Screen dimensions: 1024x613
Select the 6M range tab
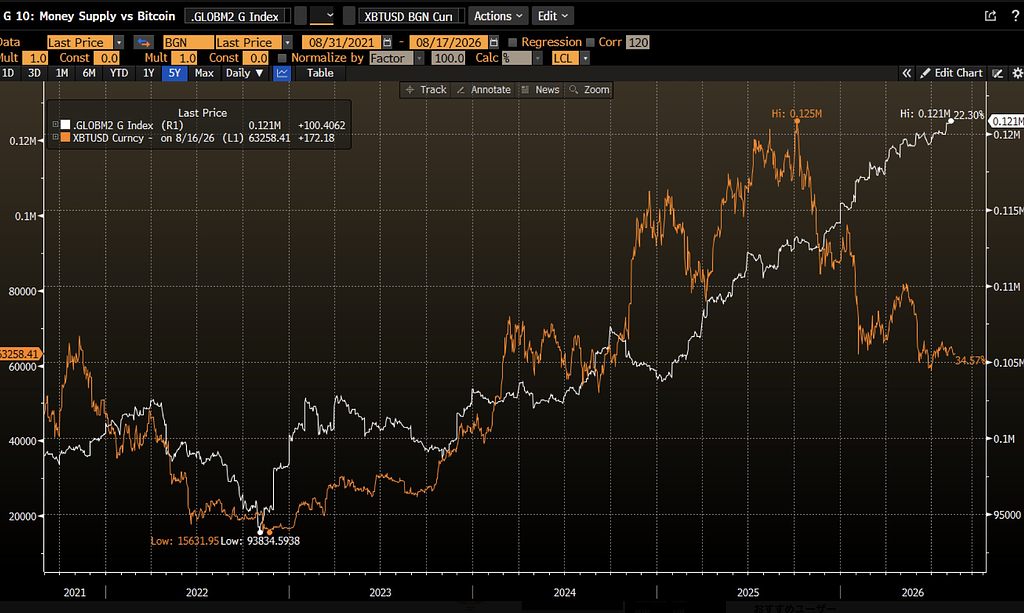coord(89,73)
